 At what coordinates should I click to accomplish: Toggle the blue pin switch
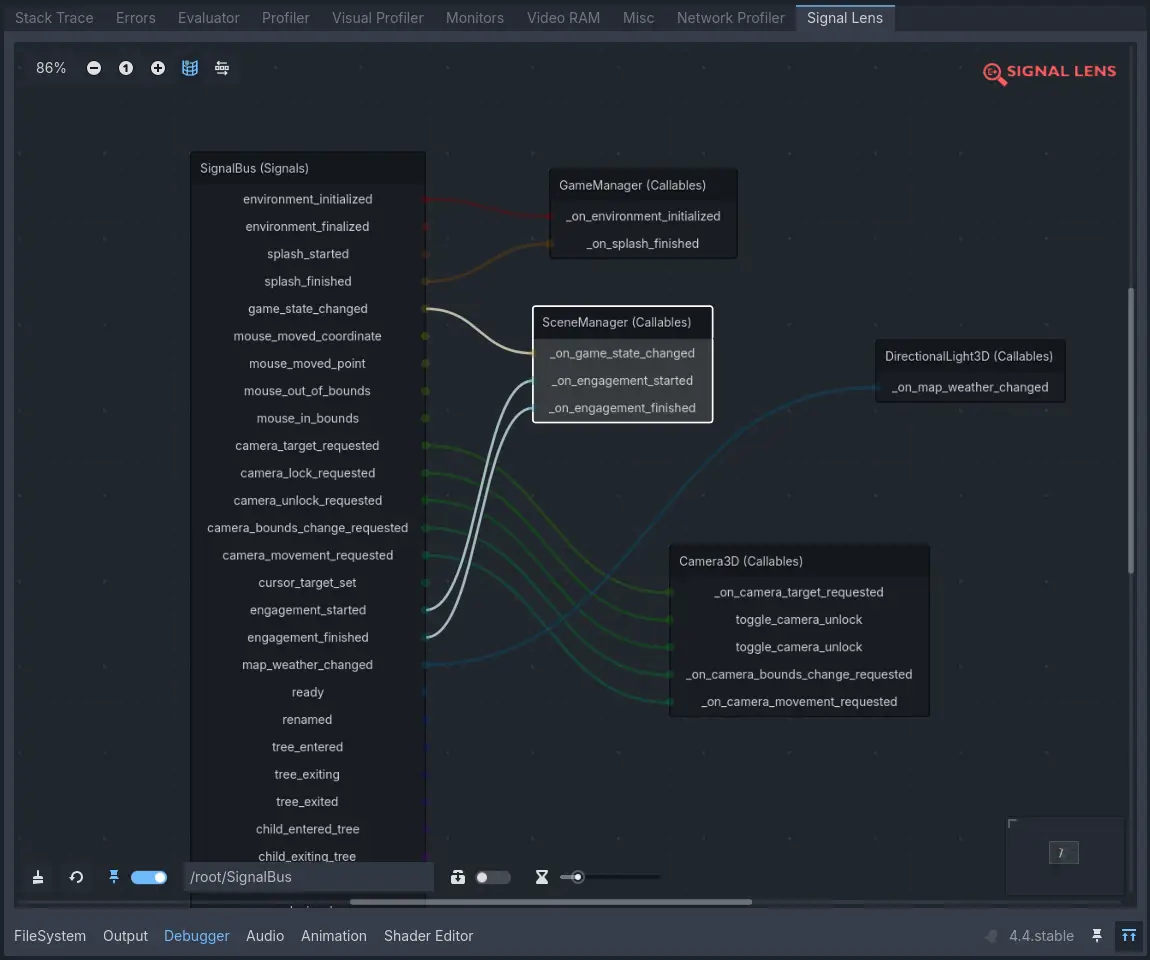click(149, 877)
